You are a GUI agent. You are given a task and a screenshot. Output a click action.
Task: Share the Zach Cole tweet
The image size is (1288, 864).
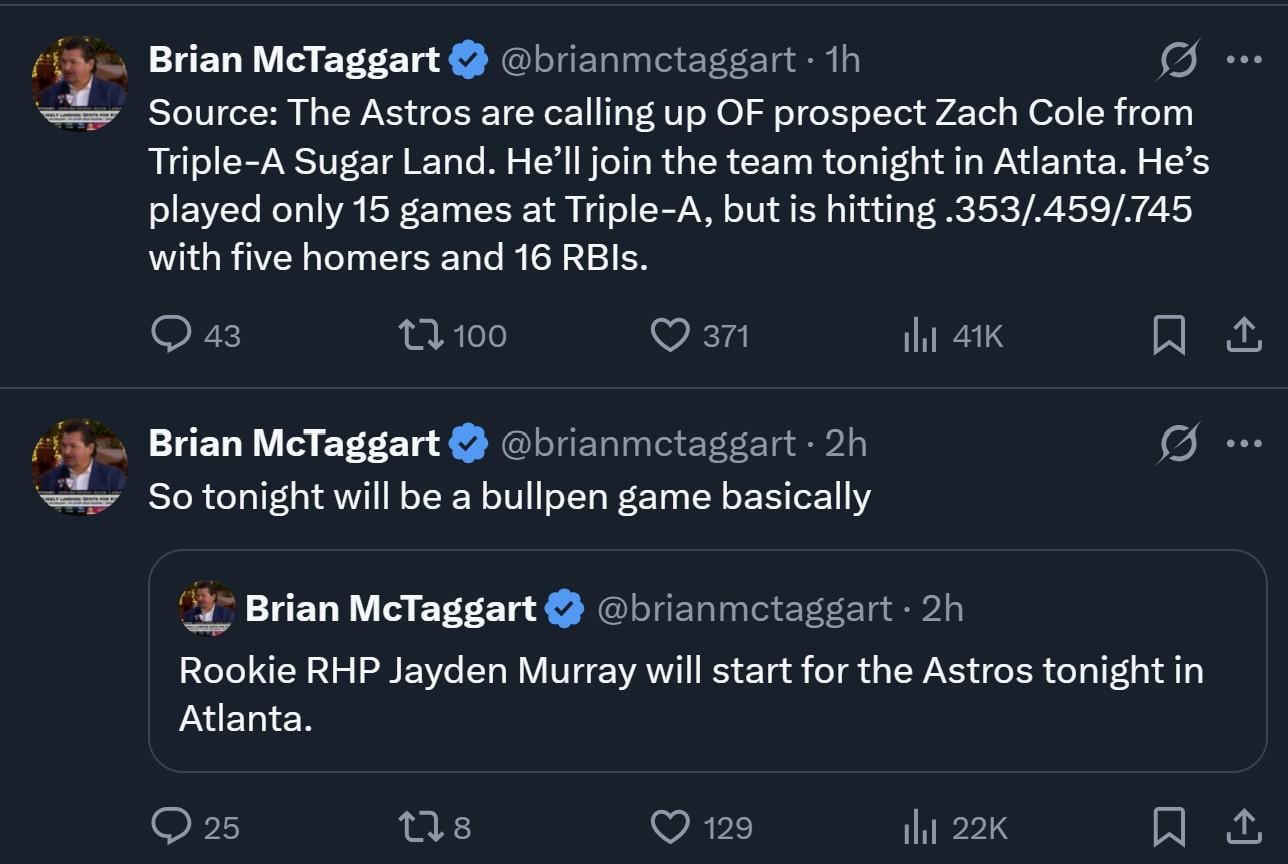pyautogui.click(x=1243, y=335)
